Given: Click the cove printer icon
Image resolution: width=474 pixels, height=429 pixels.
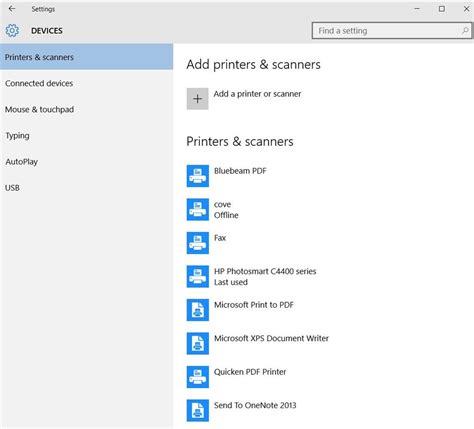Looking at the screenshot, I should click(198, 209).
